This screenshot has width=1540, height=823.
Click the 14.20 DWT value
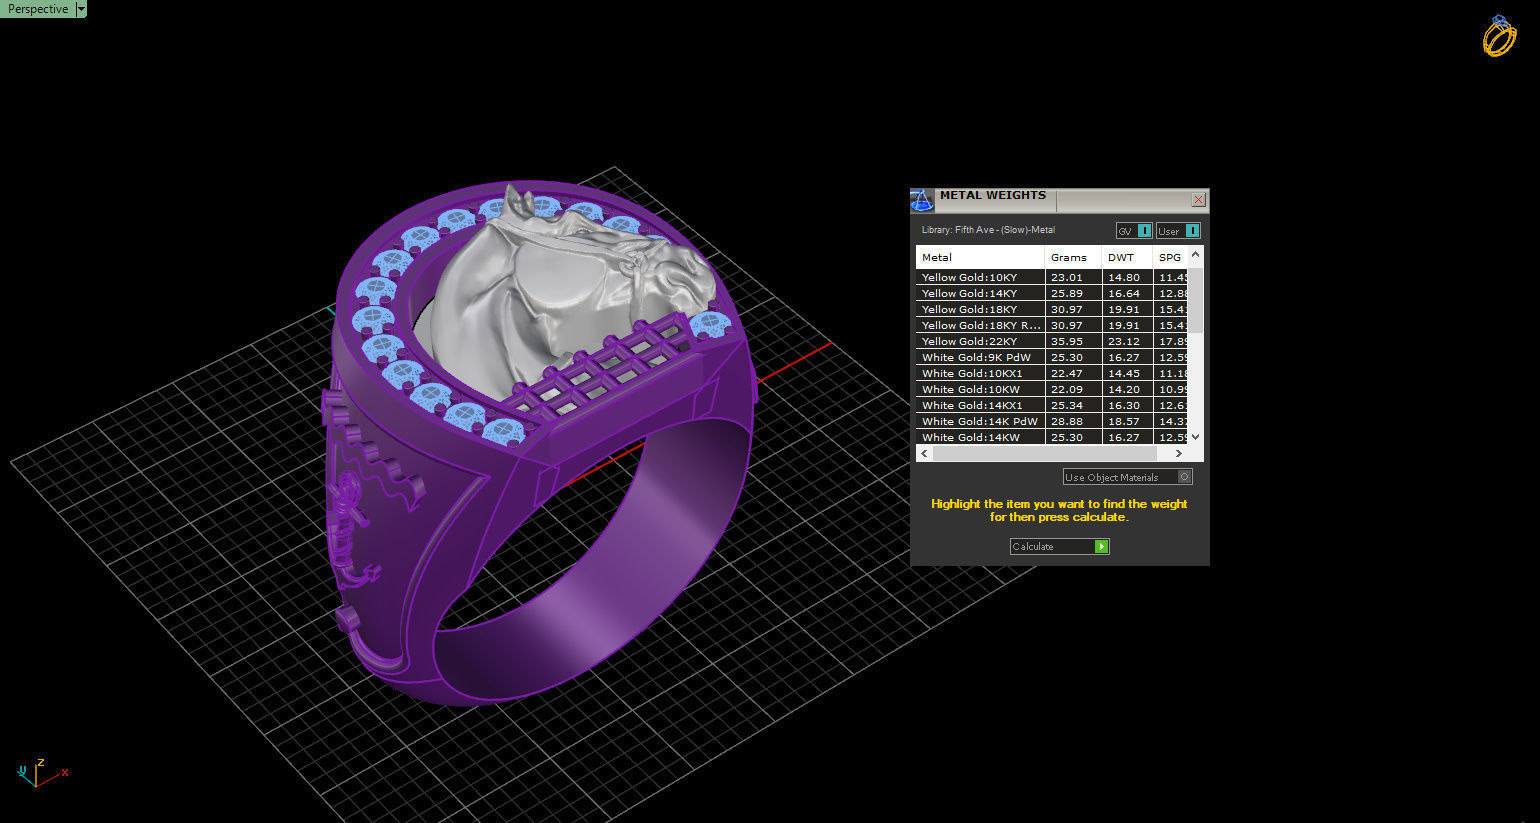(x=1124, y=389)
